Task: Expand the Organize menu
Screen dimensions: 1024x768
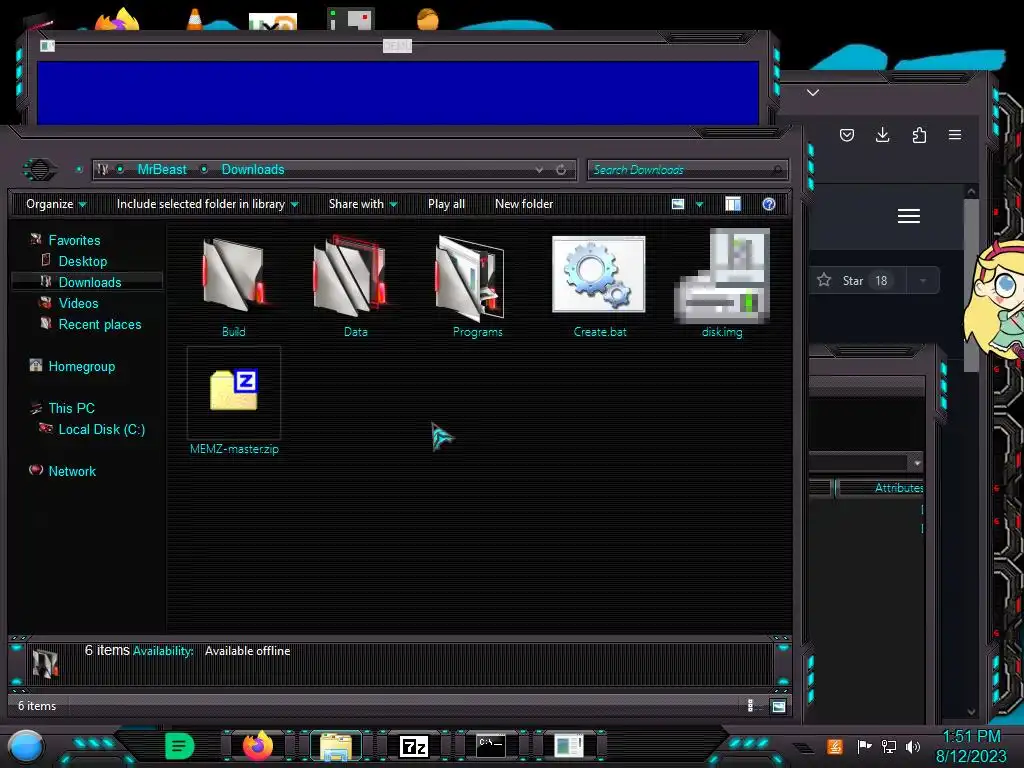Action: [x=56, y=204]
